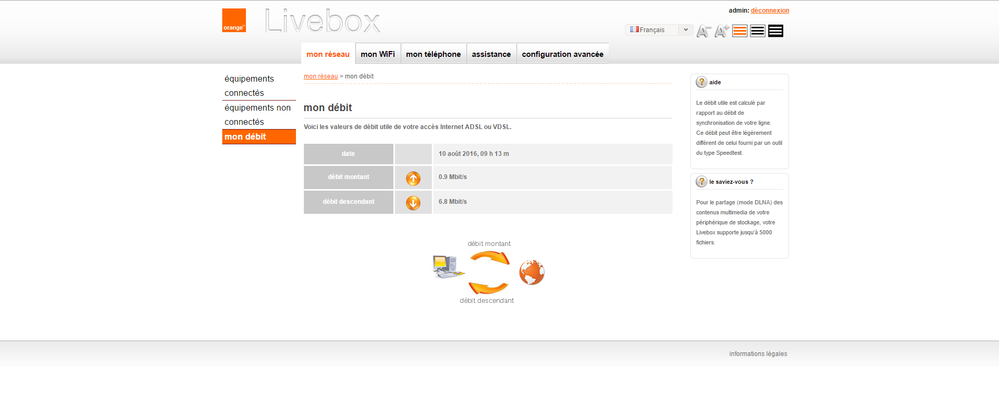Click the computer icon in the diagram
This screenshot has width=999, height=405.
(445, 267)
